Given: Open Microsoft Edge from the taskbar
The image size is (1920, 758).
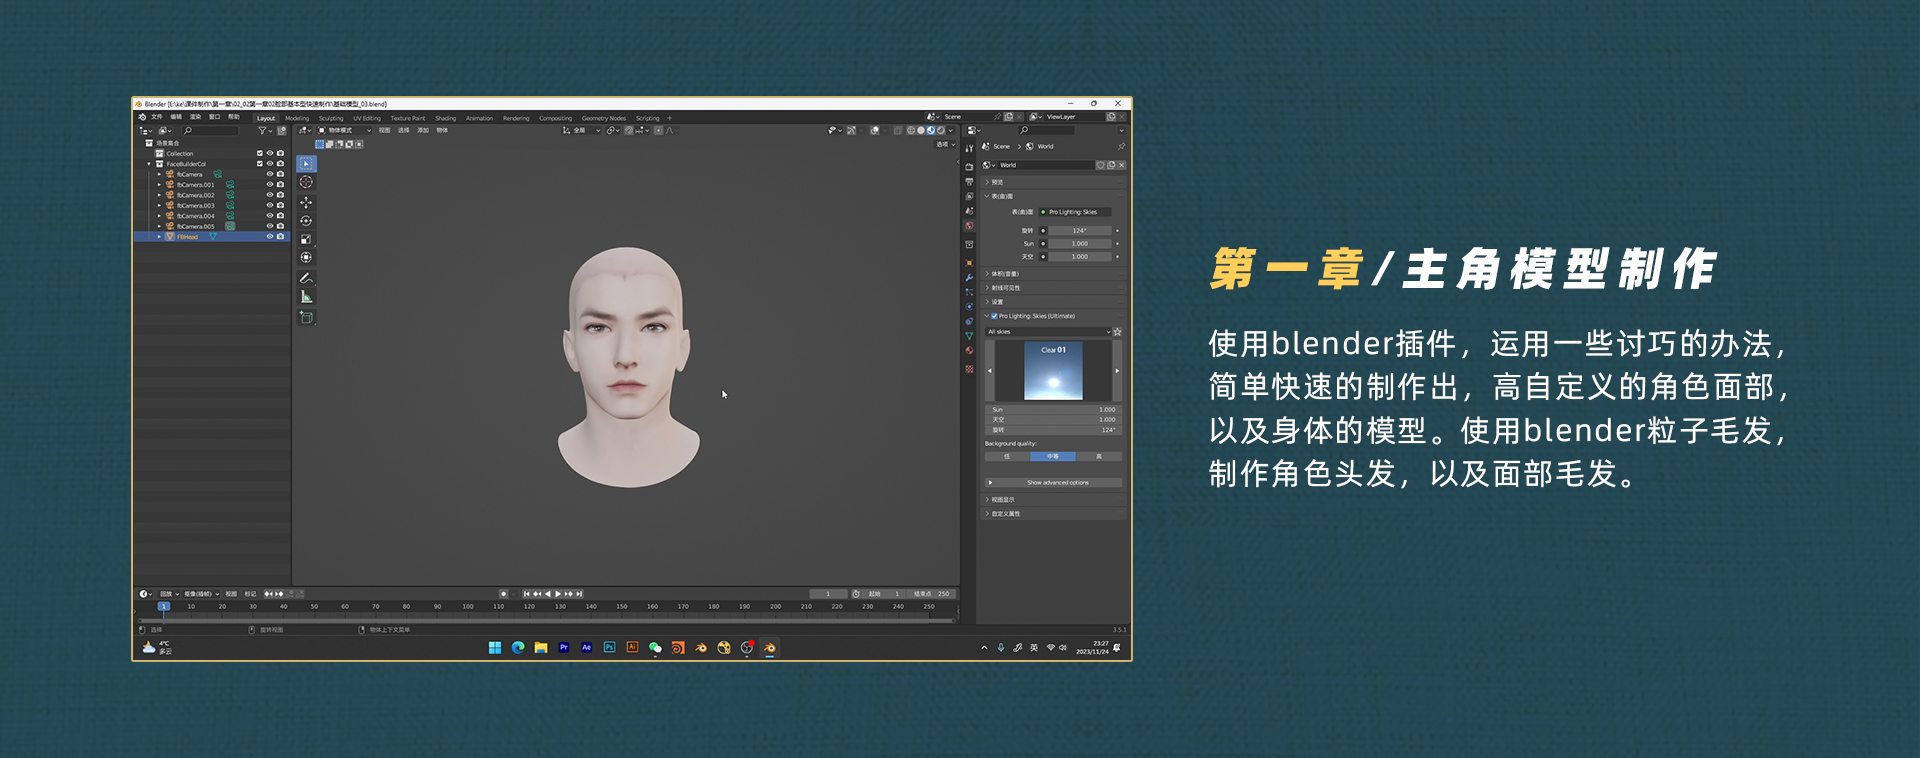Looking at the screenshot, I should click(x=518, y=648).
